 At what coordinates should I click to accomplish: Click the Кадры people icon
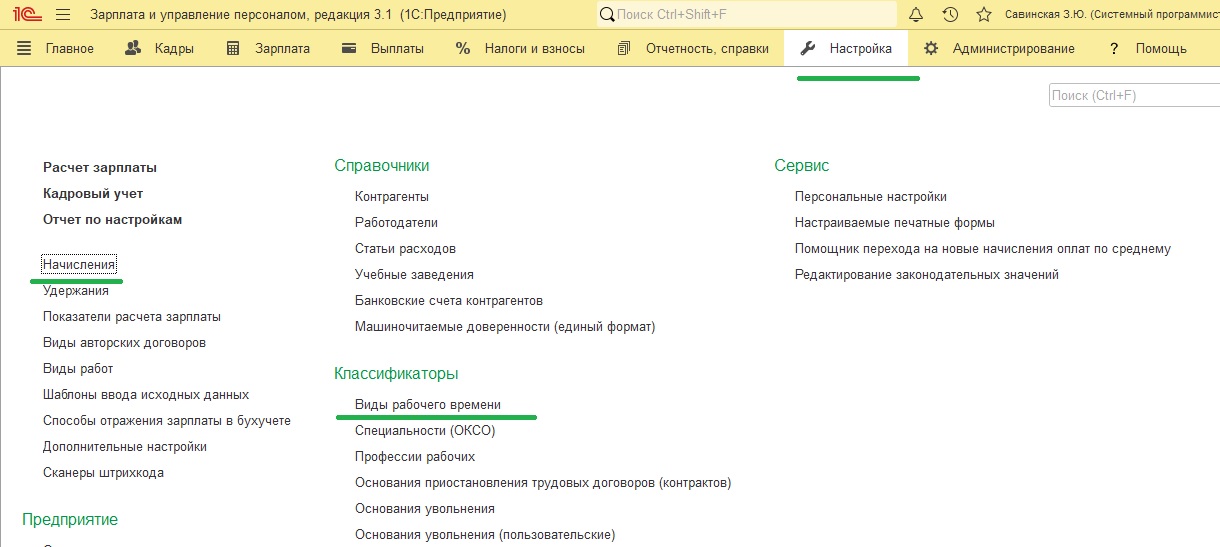133,48
